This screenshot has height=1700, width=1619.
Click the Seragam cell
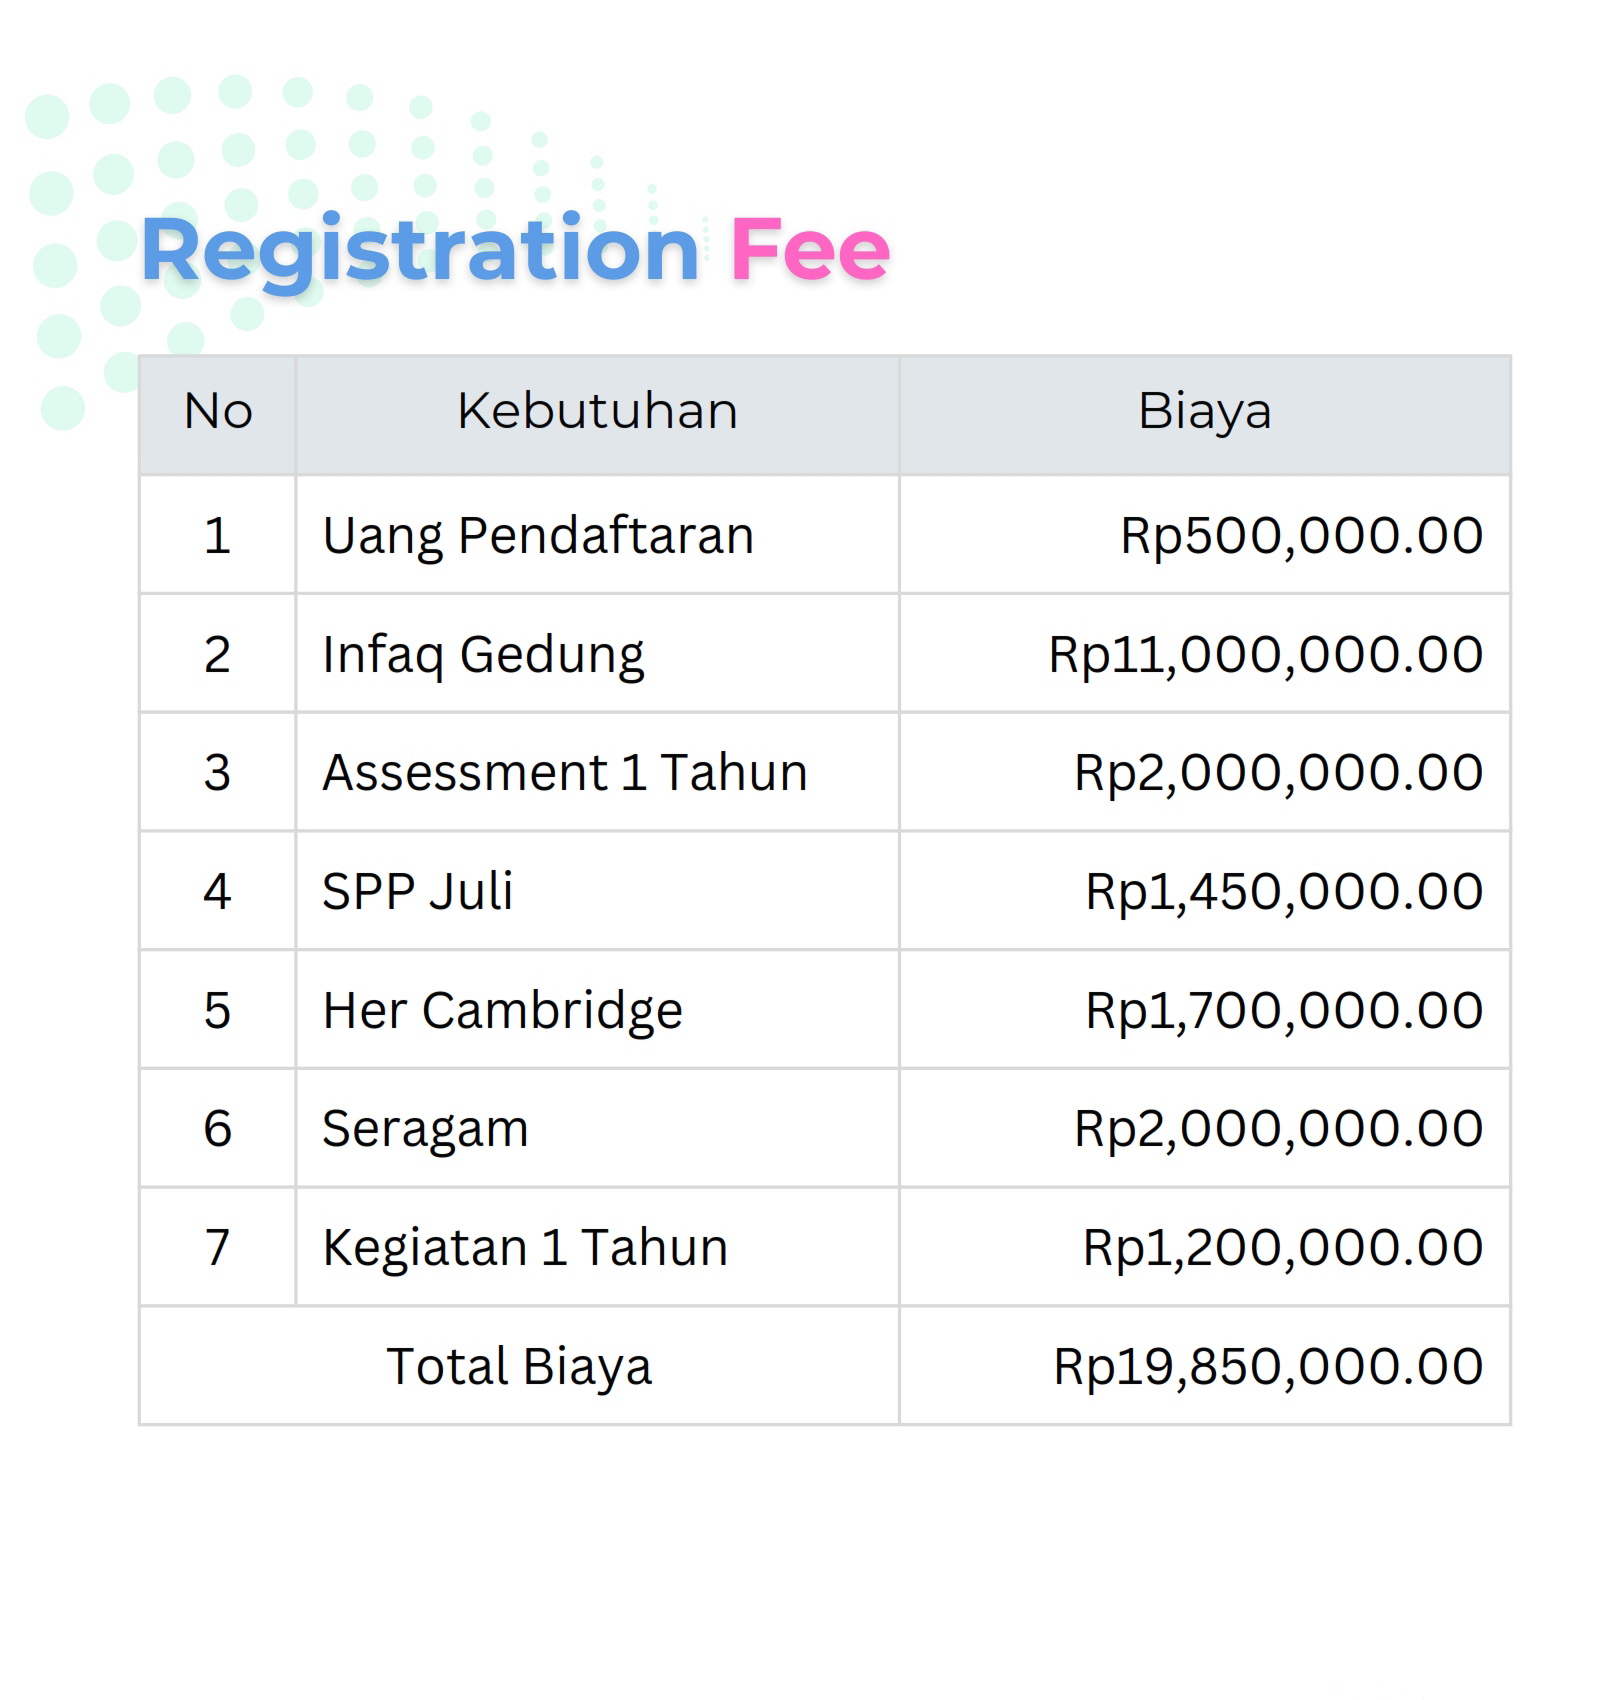(x=425, y=1128)
